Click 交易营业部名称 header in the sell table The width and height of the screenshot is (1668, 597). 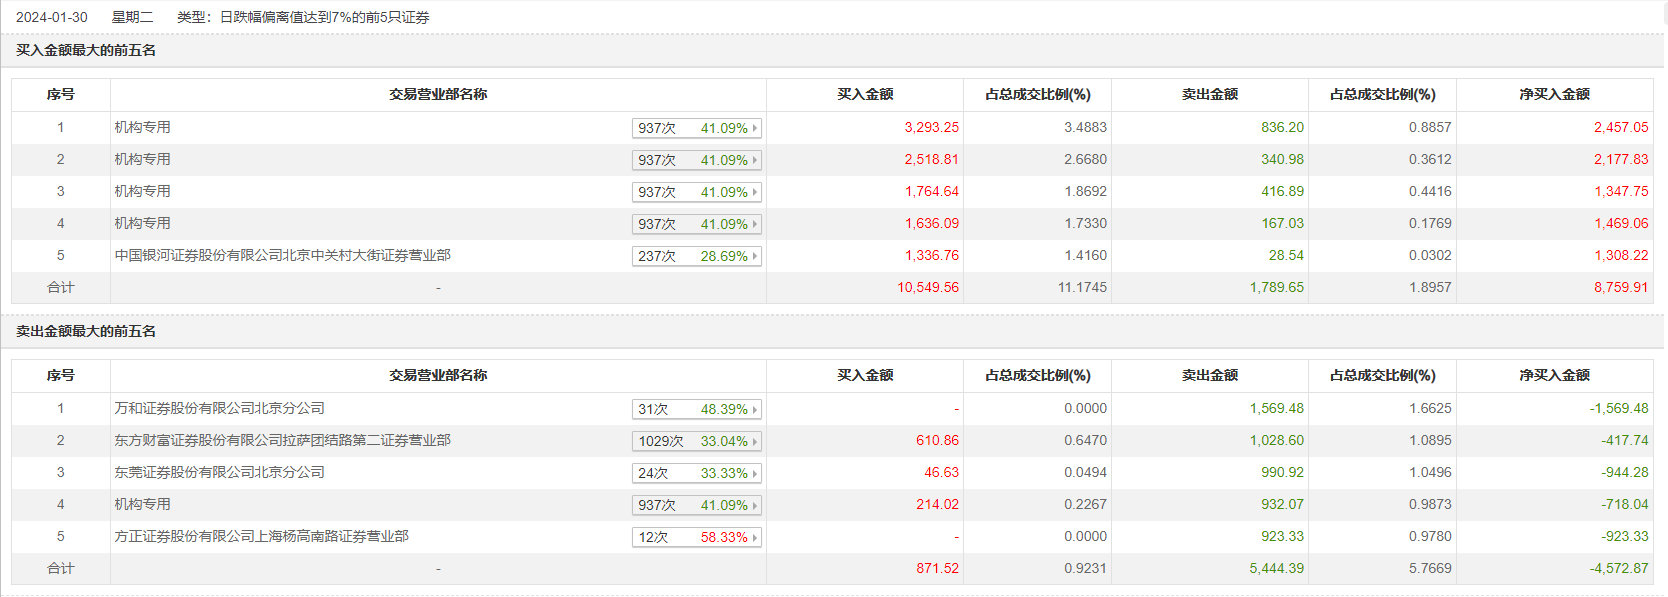(438, 375)
